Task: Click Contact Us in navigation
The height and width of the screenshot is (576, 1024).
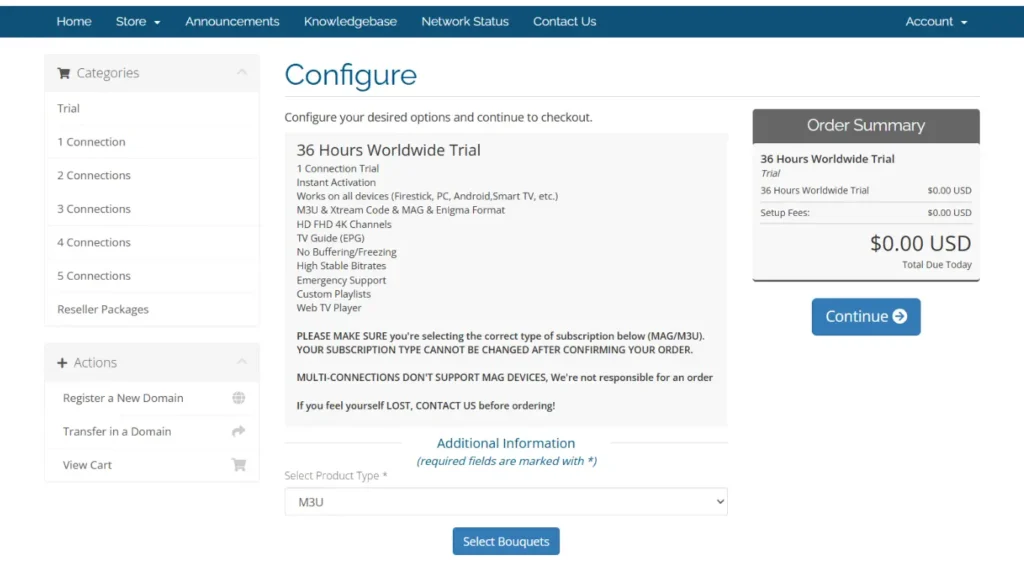Action: coord(564,22)
